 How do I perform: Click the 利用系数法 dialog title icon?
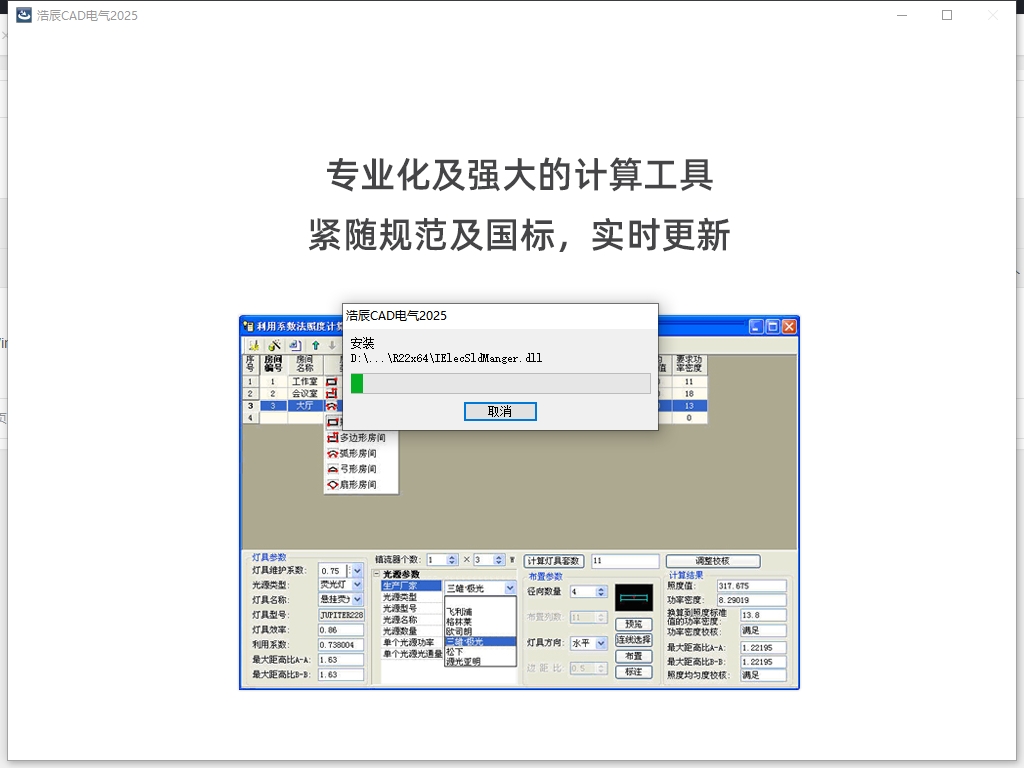point(248,326)
